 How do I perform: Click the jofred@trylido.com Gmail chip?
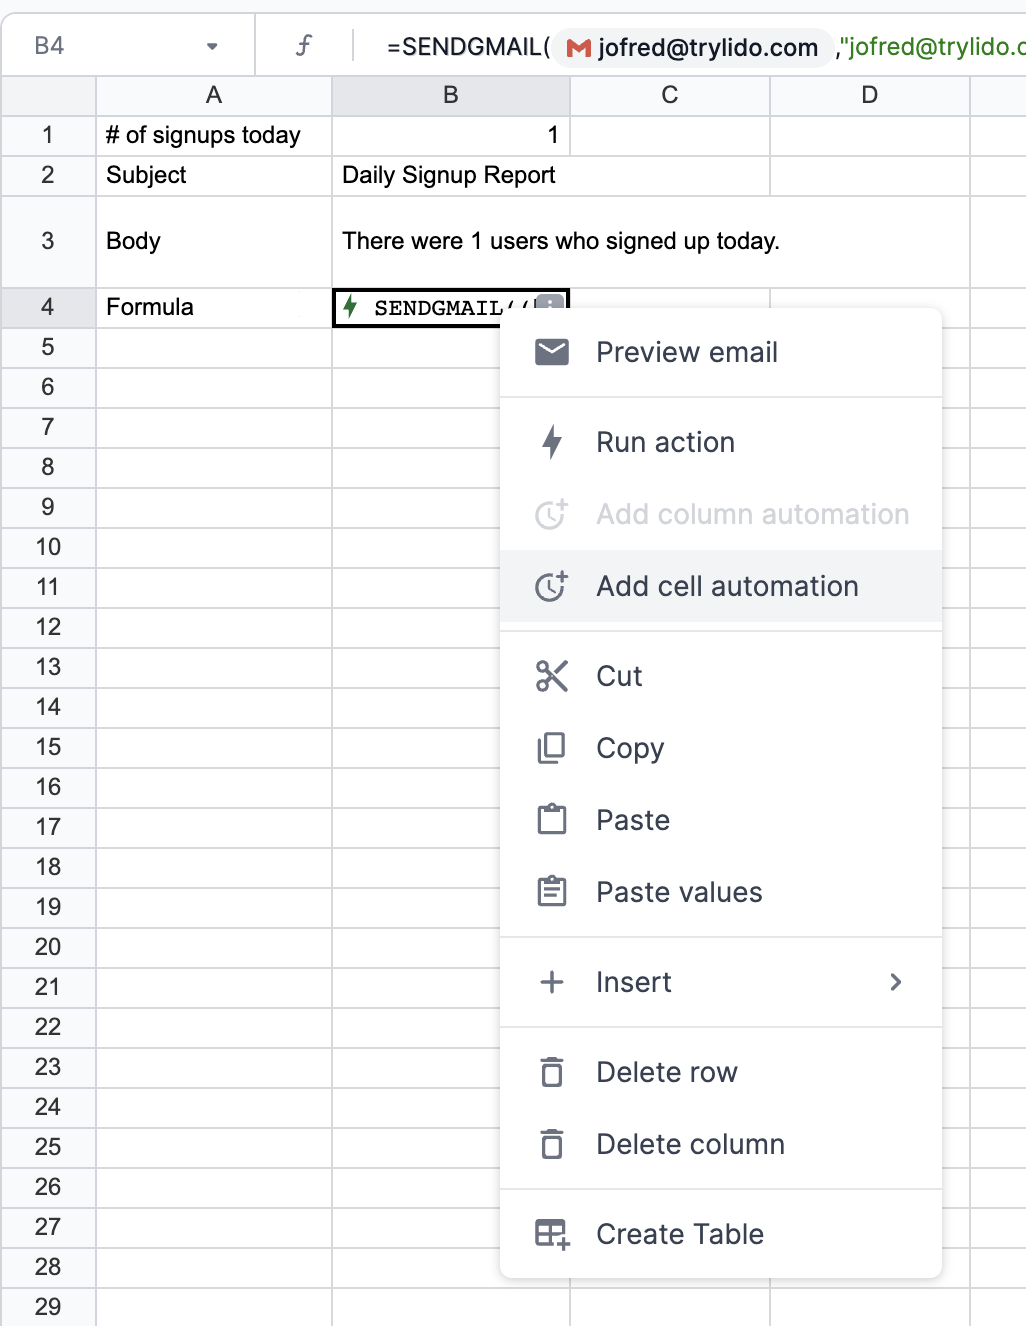(693, 47)
